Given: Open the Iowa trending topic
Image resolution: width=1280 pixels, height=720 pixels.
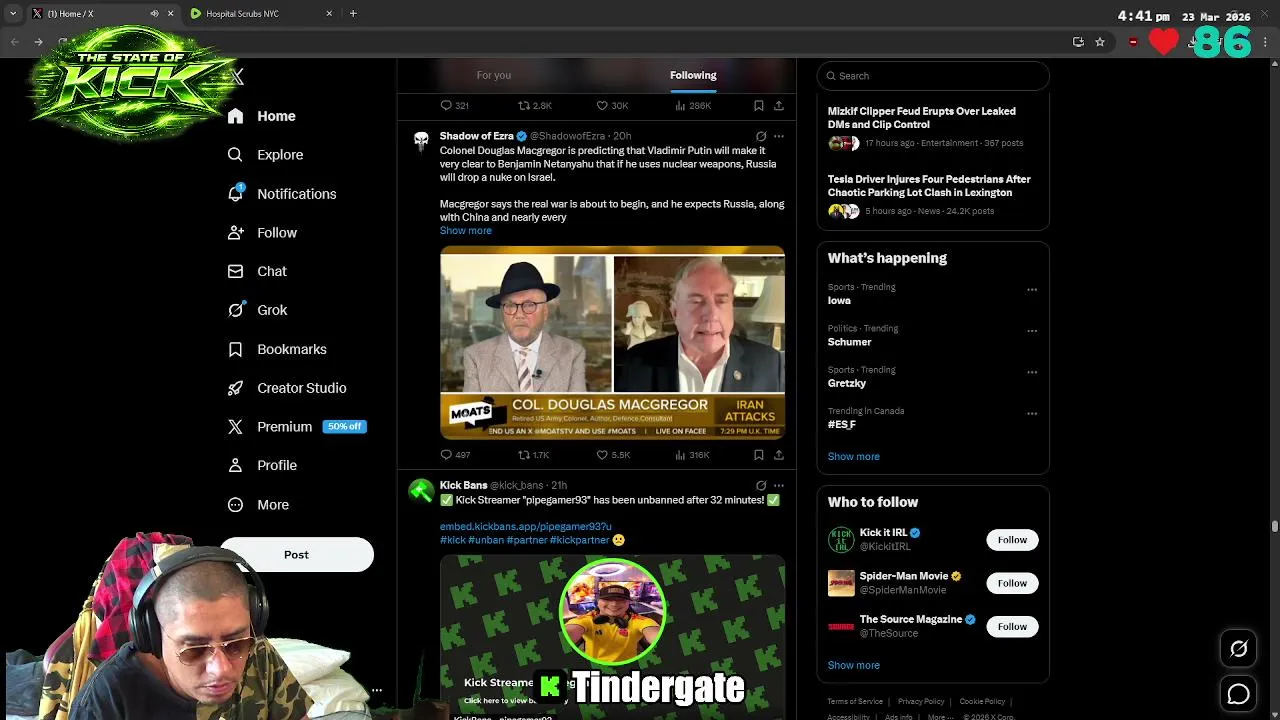Looking at the screenshot, I should click(x=839, y=300).
